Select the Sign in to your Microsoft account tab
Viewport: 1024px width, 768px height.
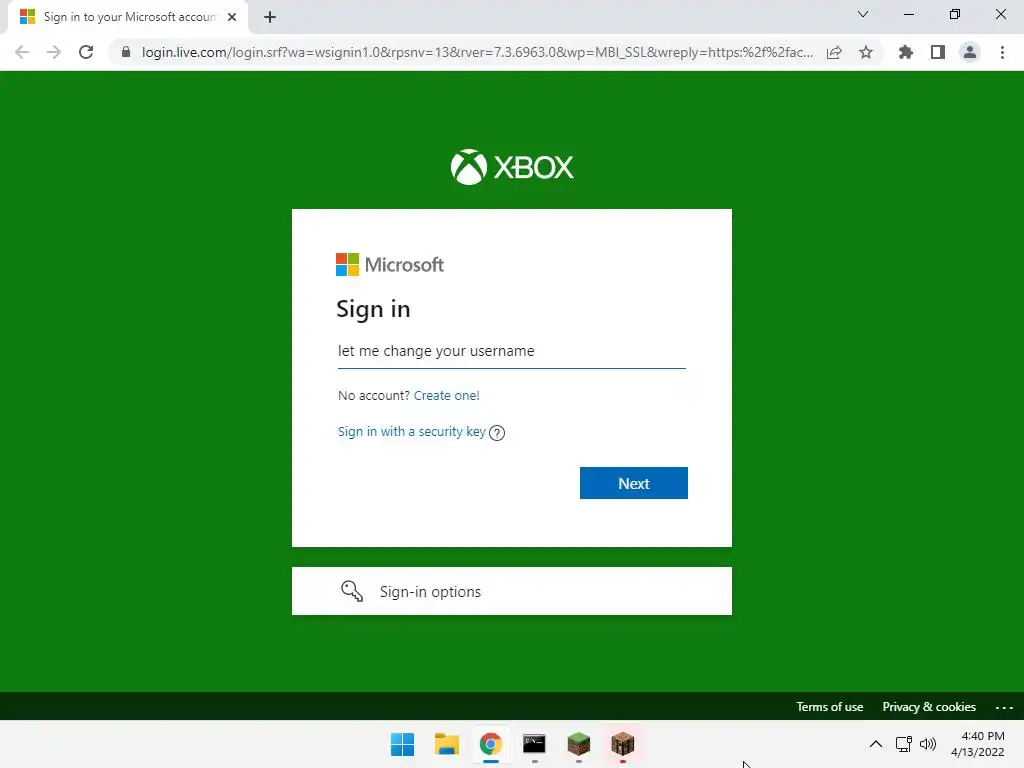pos(128,17)
